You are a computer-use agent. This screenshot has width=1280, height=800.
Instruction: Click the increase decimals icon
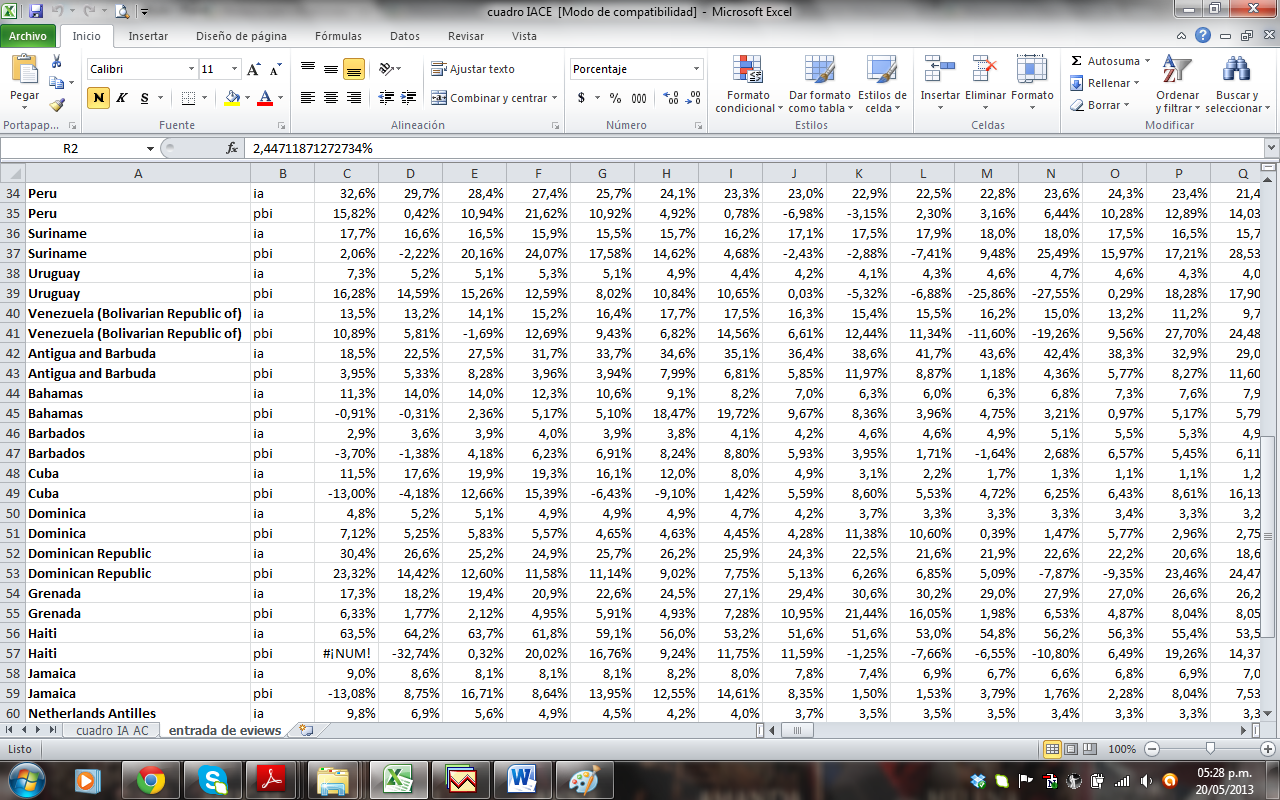670,98
